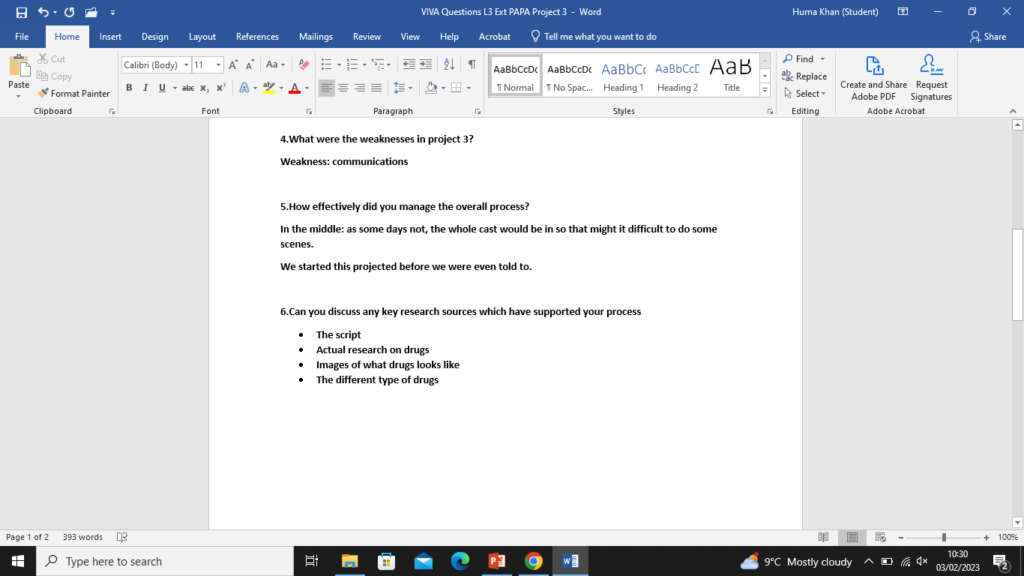This screenshot has width=1024, height=576.
Task: Click the Format Painter tool
Action: [75, 93]
